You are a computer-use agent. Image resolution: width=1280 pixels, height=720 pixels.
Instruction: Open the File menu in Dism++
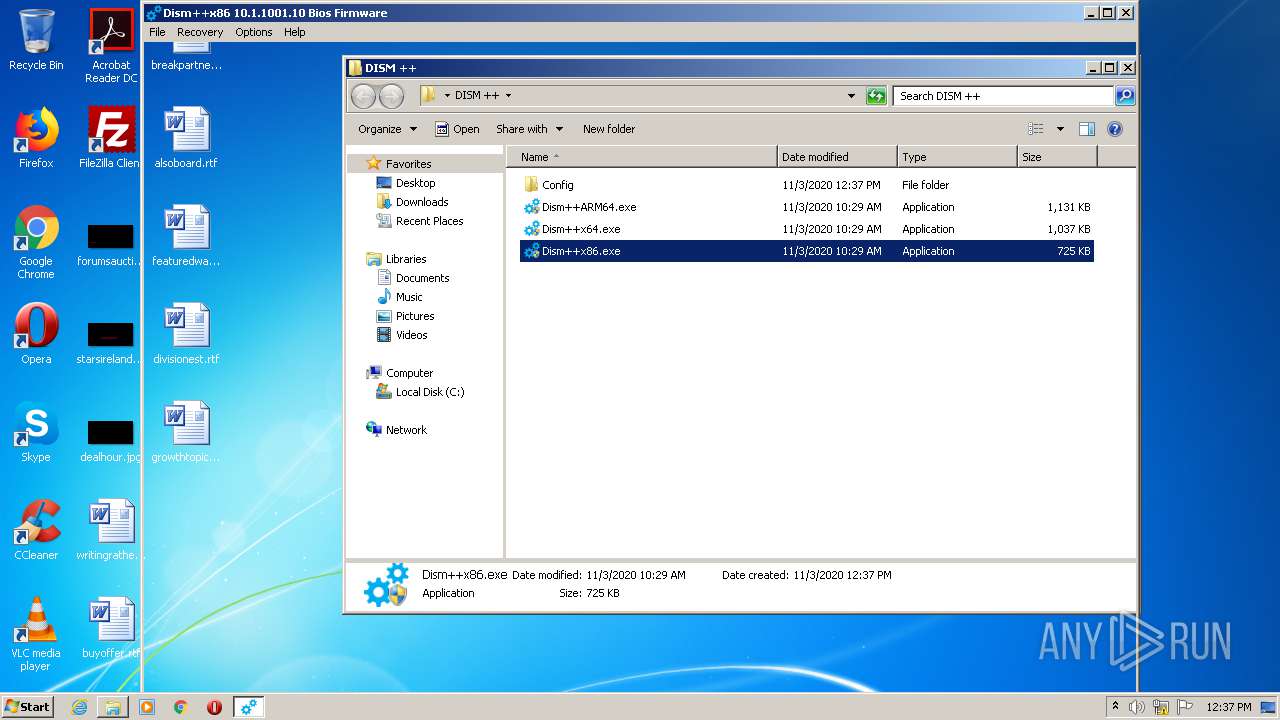(x=157, y=32)
